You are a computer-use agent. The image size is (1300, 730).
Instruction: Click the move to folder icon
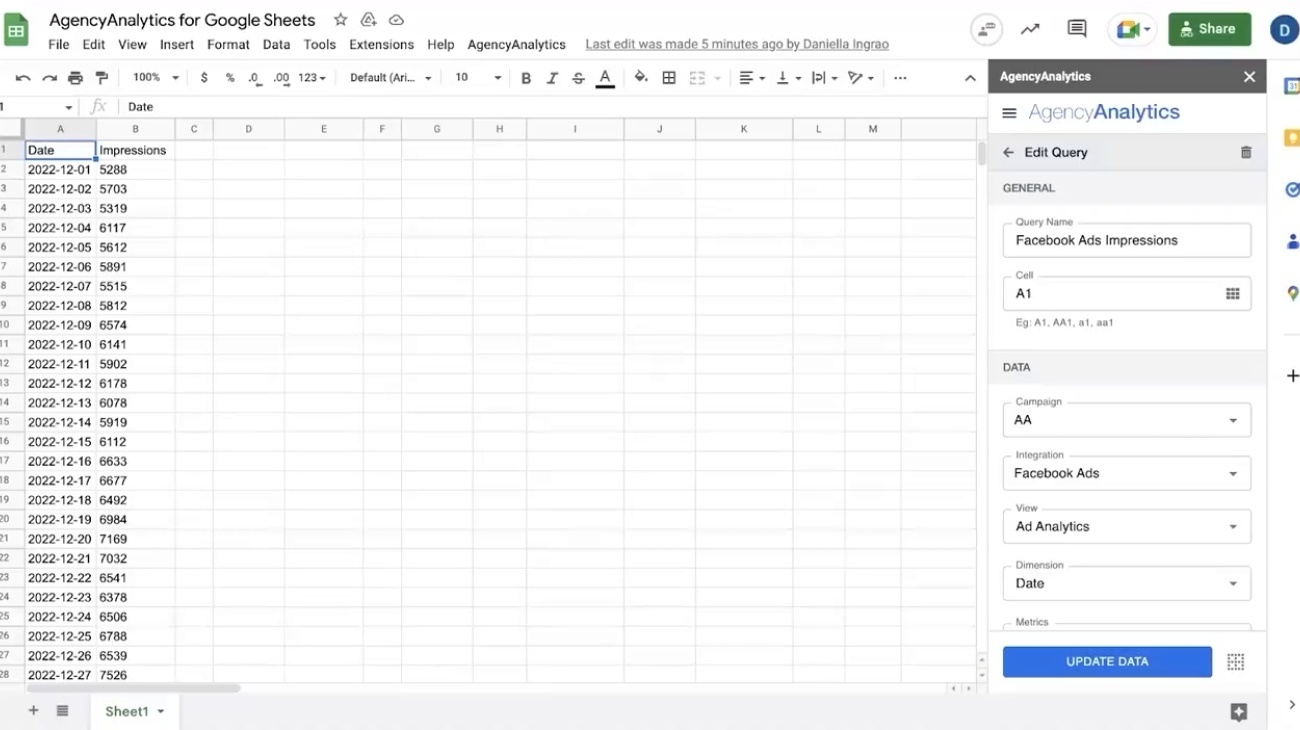coord(368,20)
